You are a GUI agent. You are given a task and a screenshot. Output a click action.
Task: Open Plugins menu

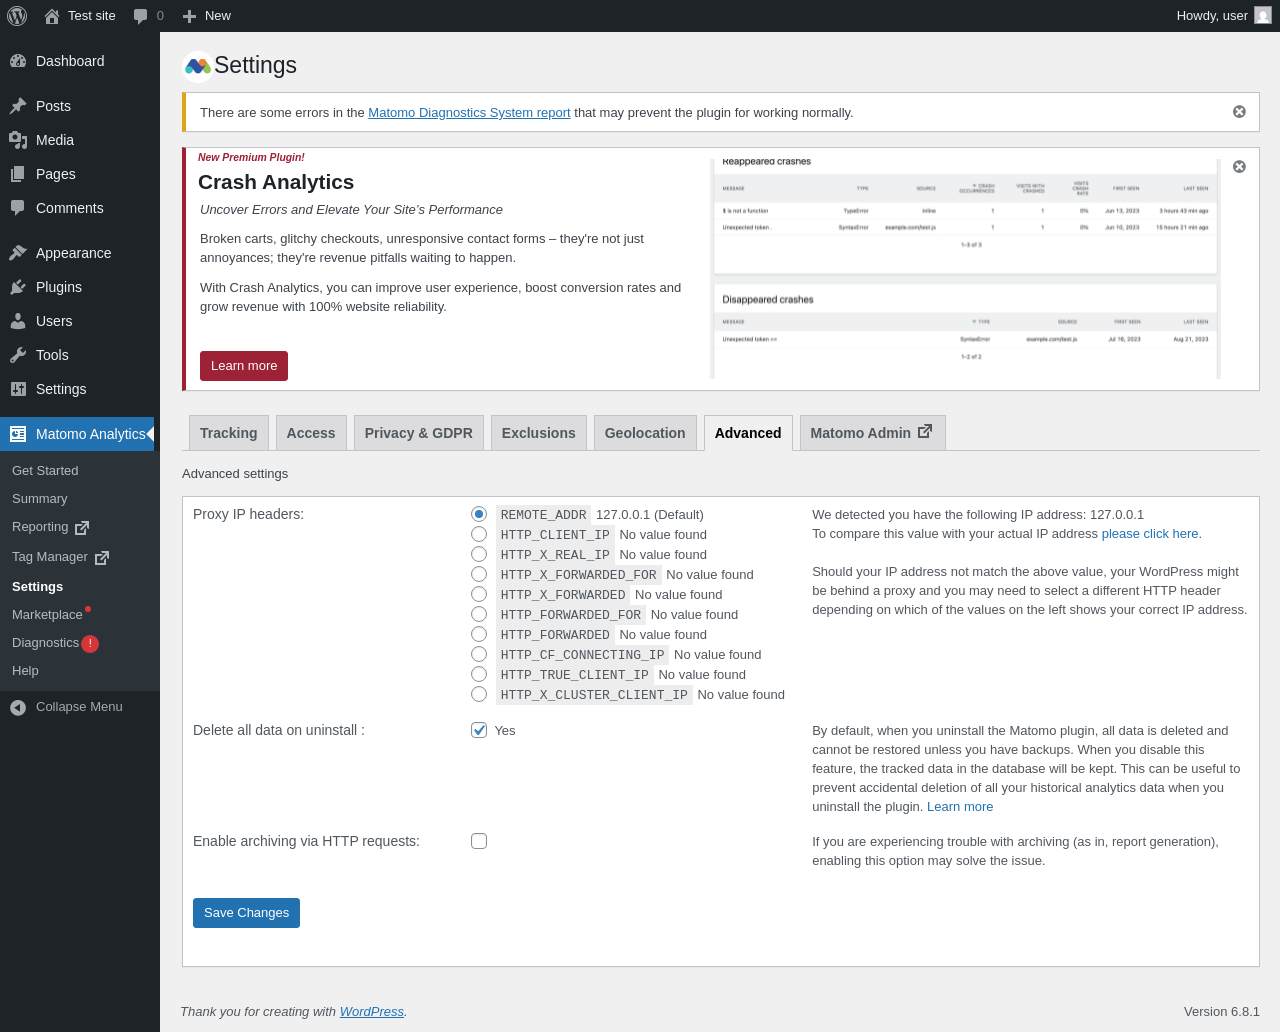[x=80, y=287]
